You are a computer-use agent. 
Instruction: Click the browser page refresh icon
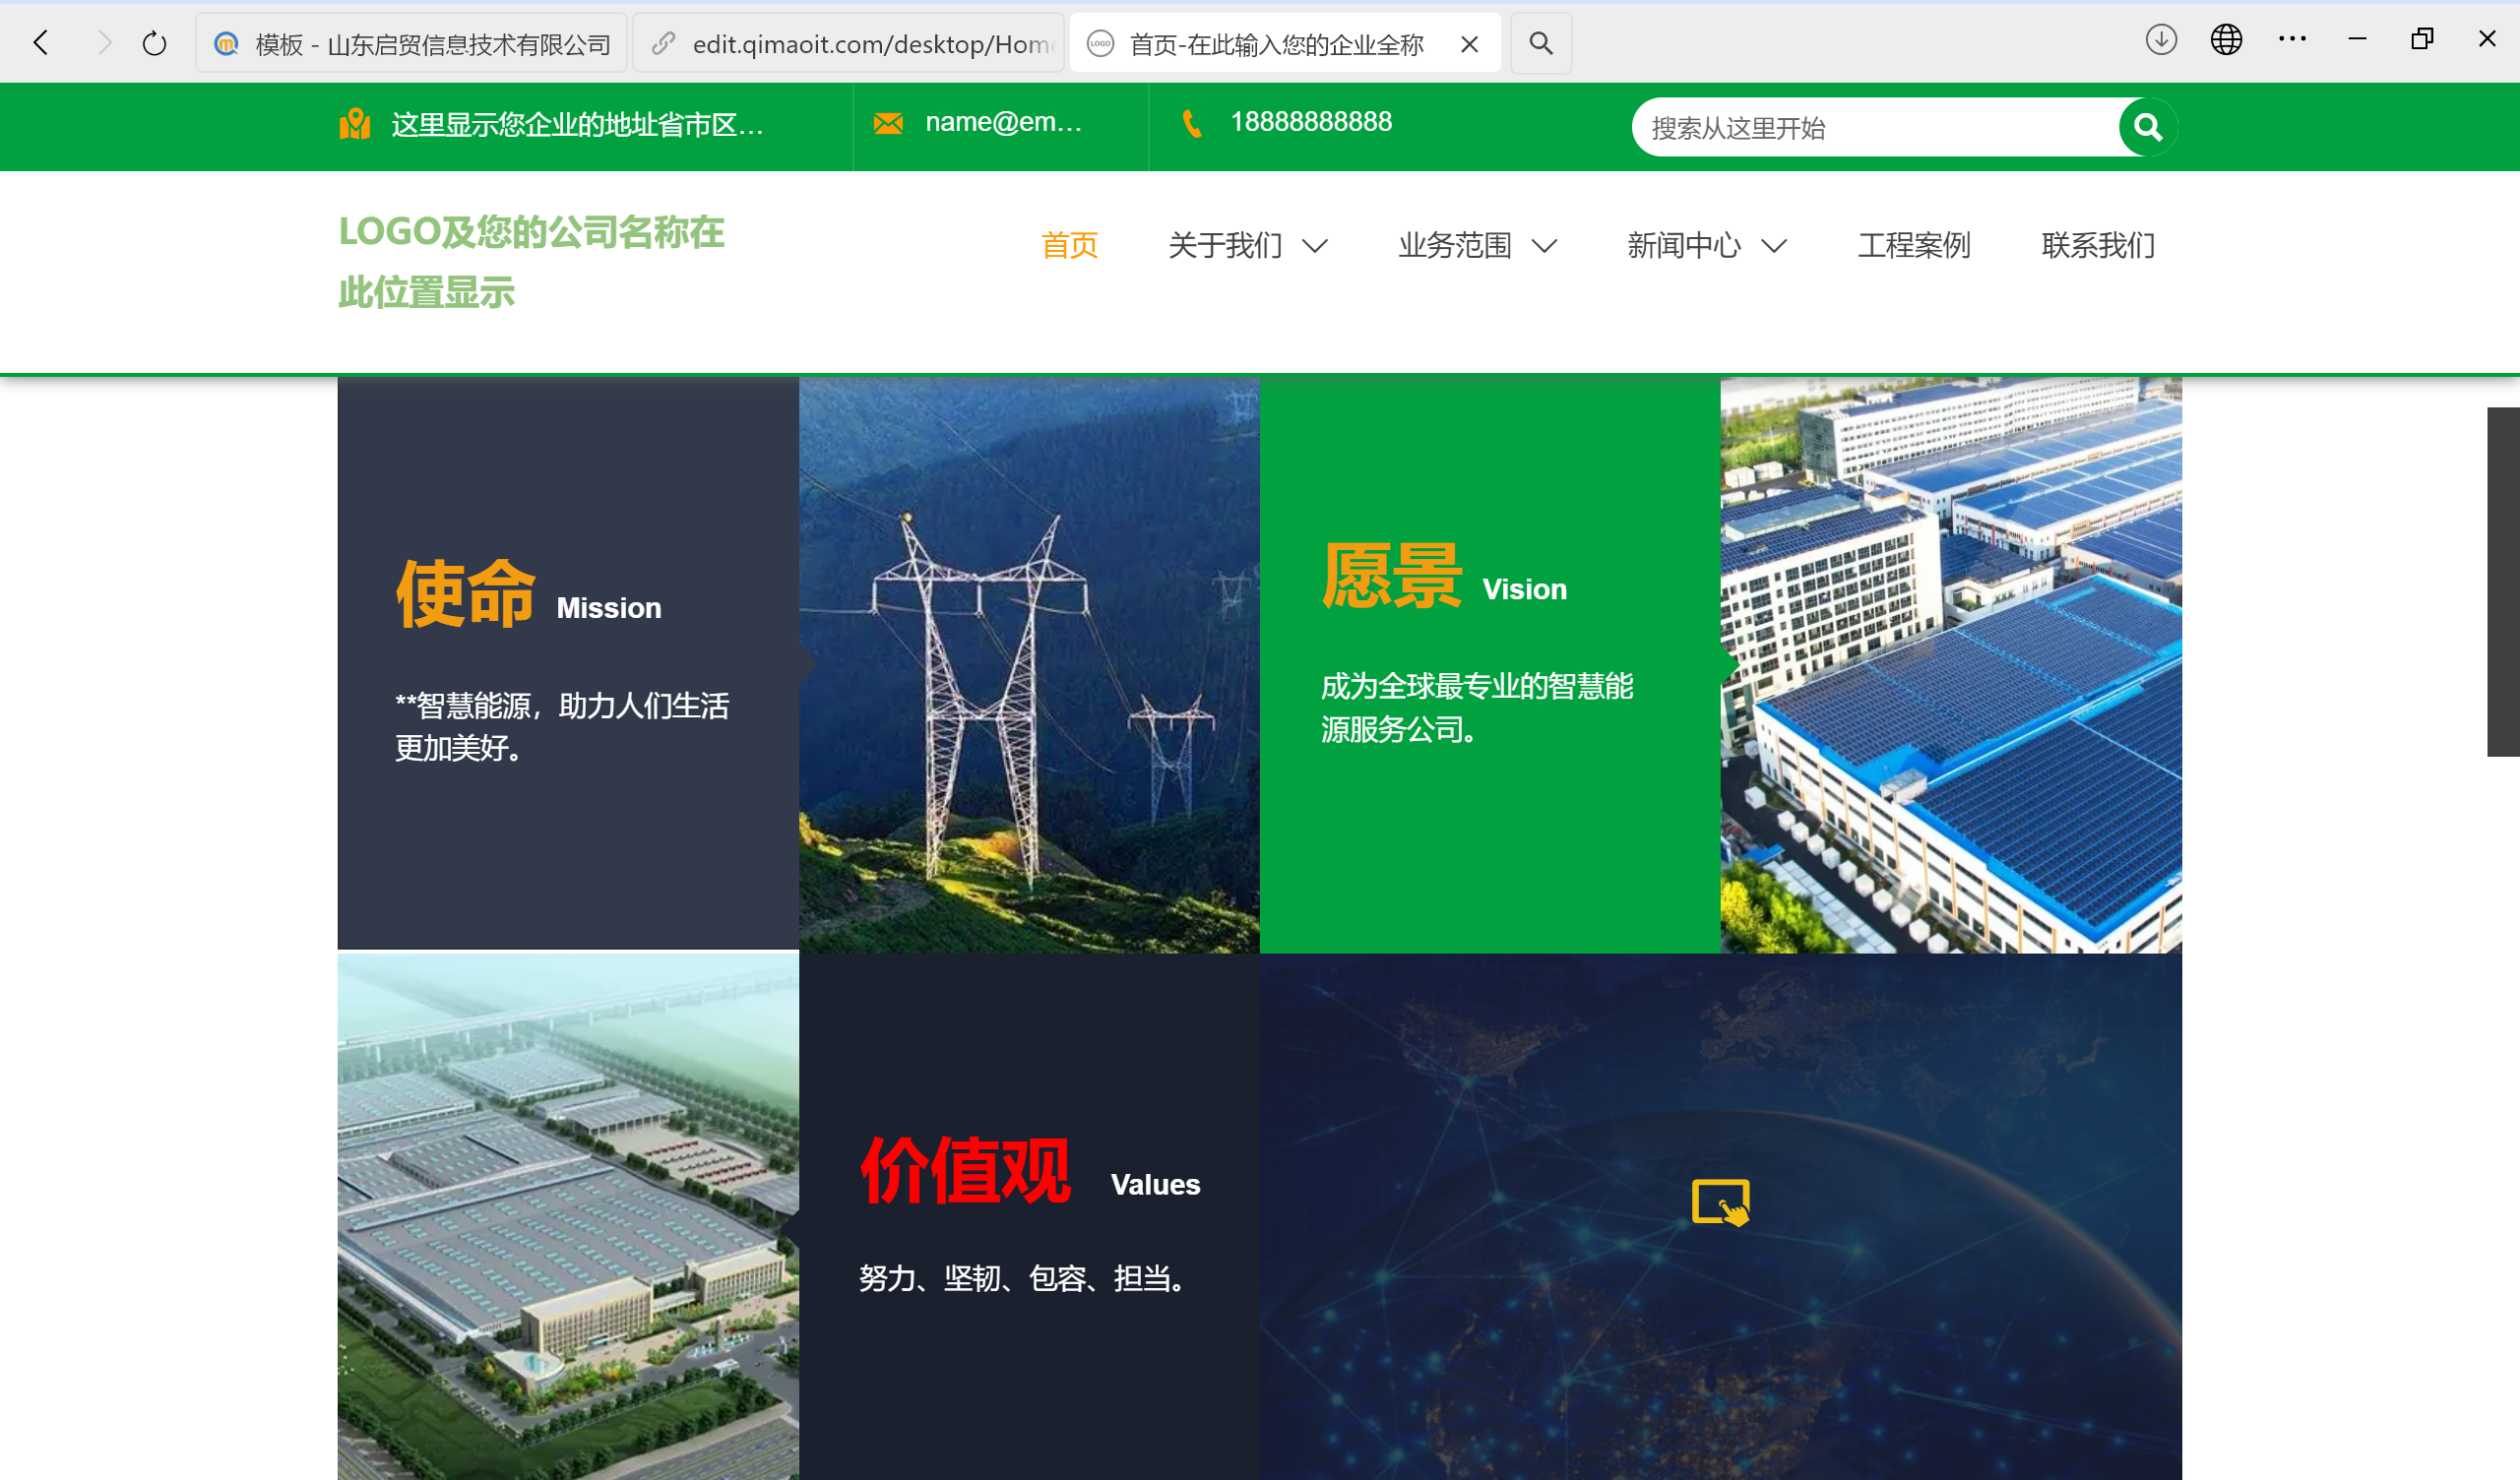point(154,42)
